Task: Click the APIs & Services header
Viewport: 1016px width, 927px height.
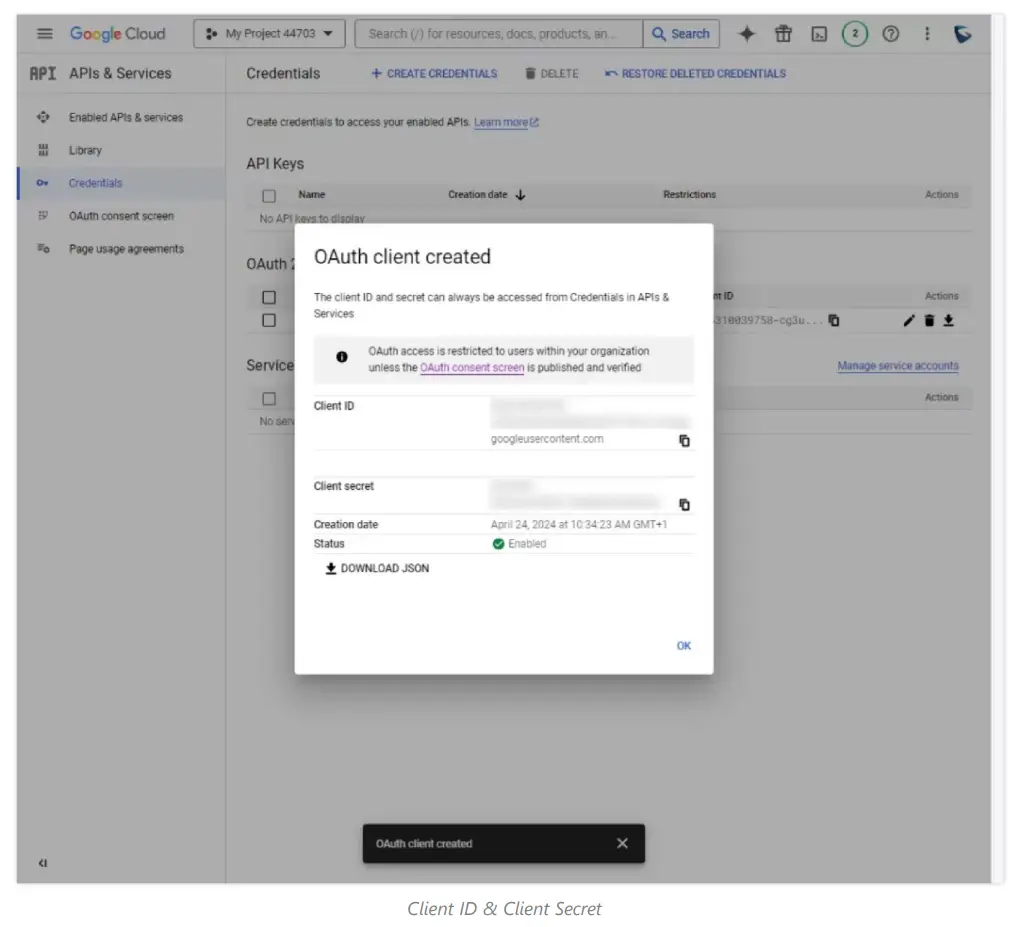Action: 121,73
